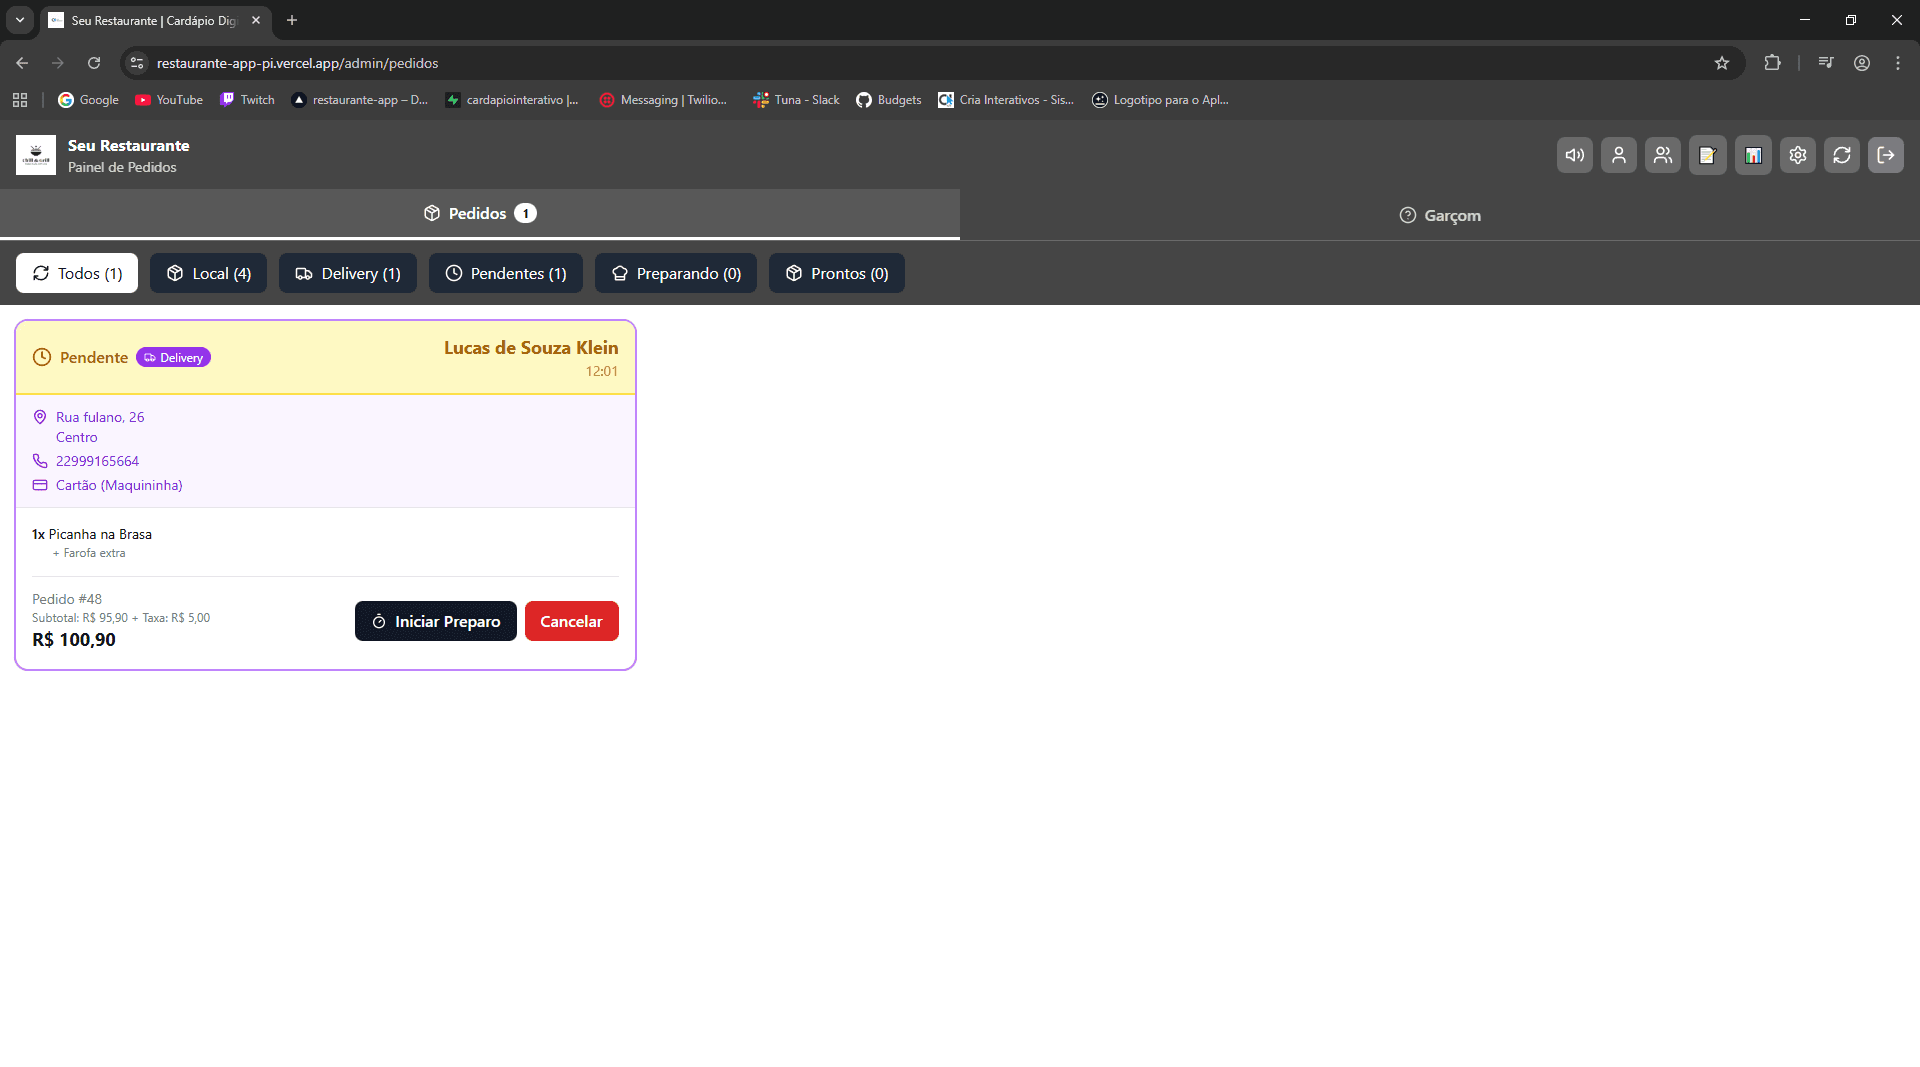Switch to the Garçom tab
The width and height of the screenshot is (1920, 1067).
(1439, 215)
